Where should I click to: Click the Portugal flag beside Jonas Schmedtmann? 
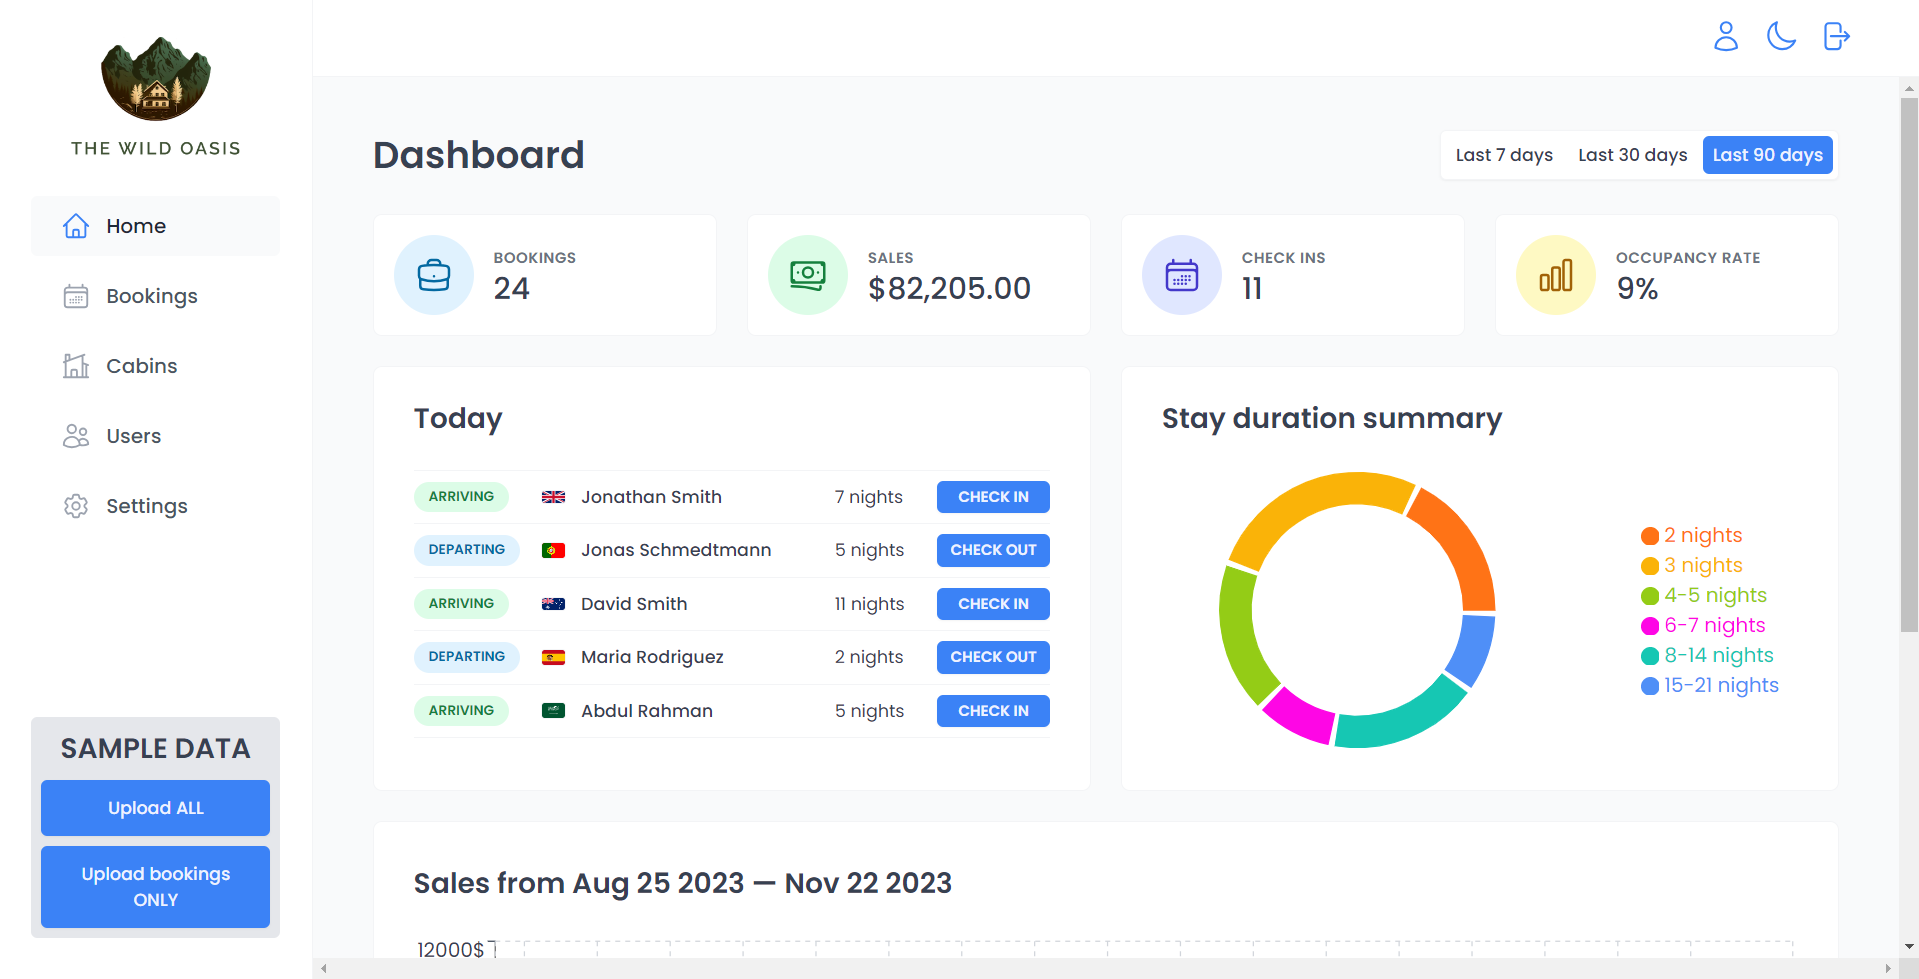553,550
